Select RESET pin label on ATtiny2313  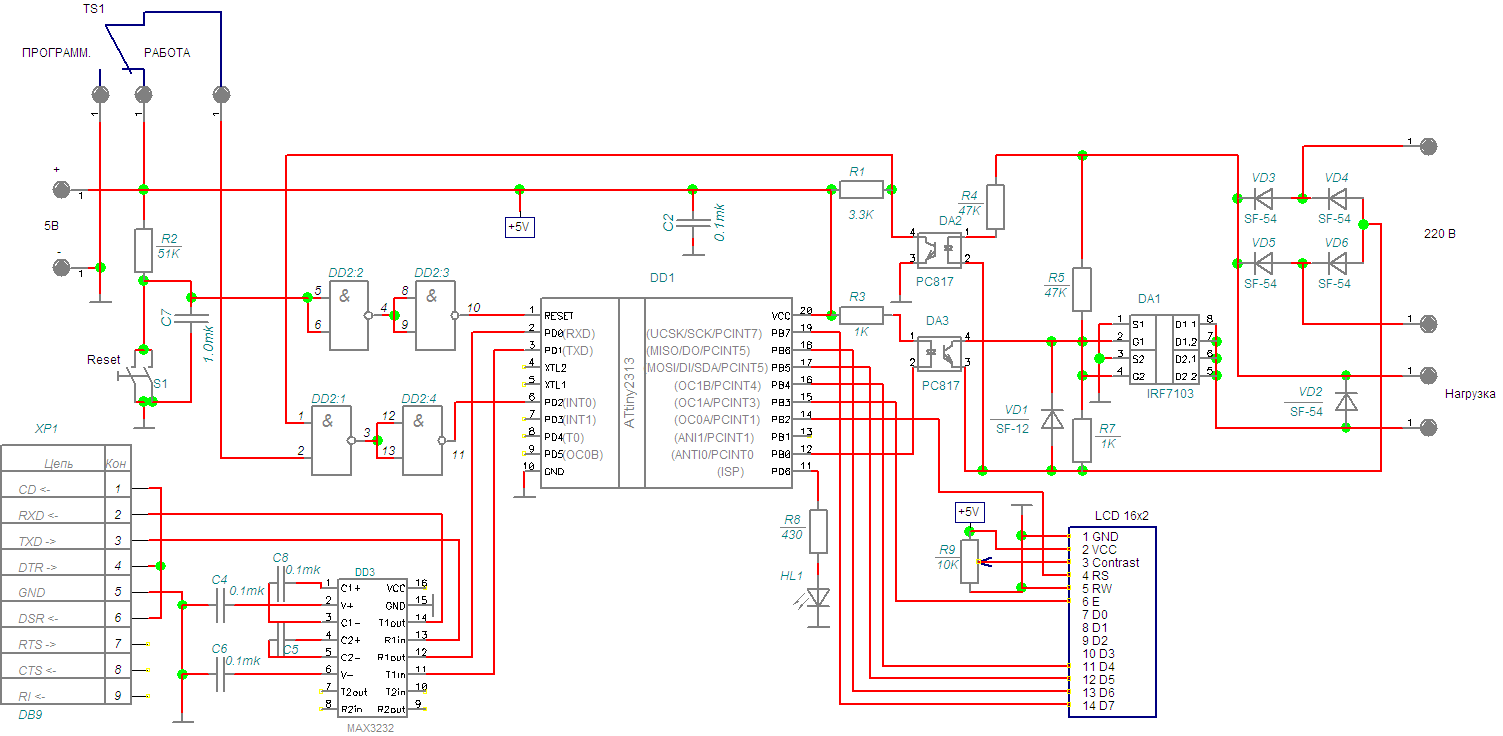[x=559, y=315]
